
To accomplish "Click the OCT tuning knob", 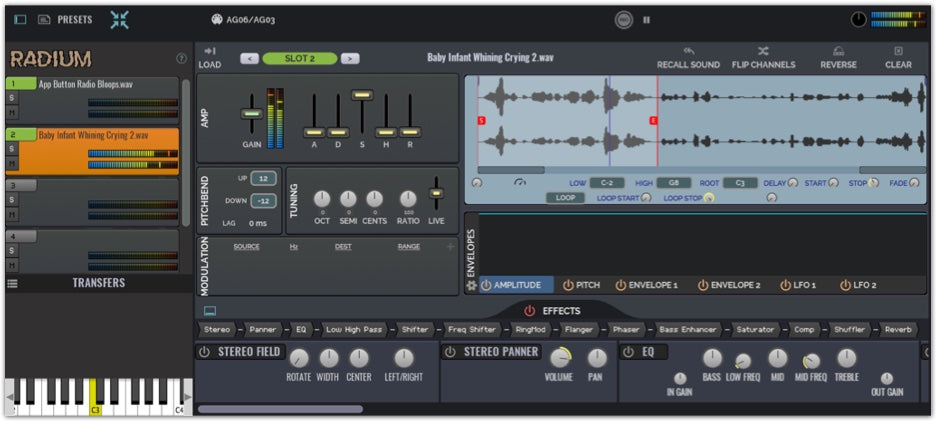I will (x=322, y=199).
